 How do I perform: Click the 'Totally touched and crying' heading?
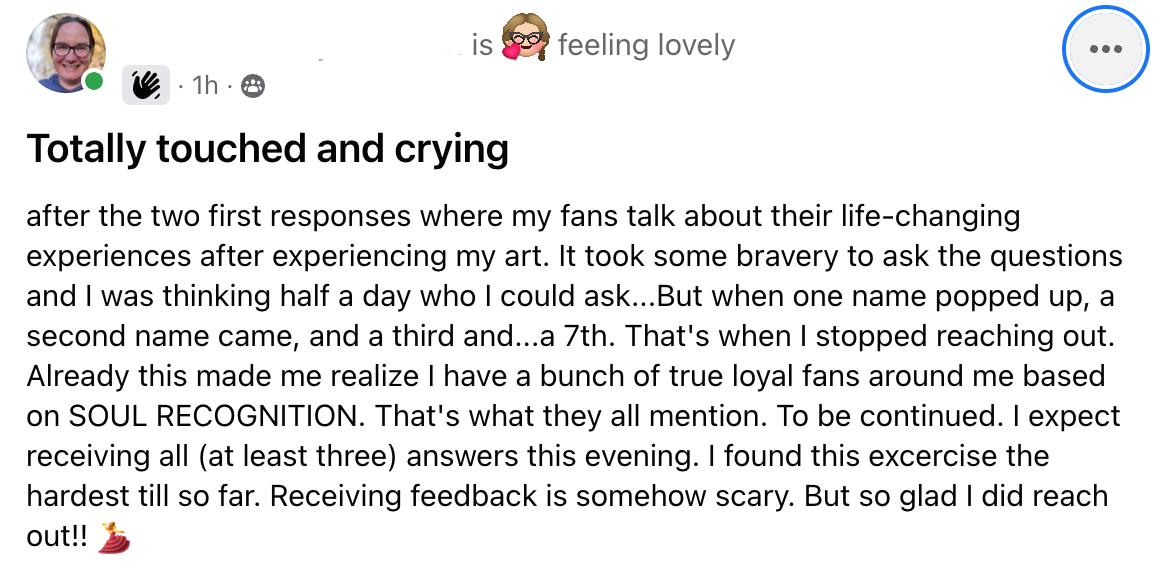pos(267,149)
